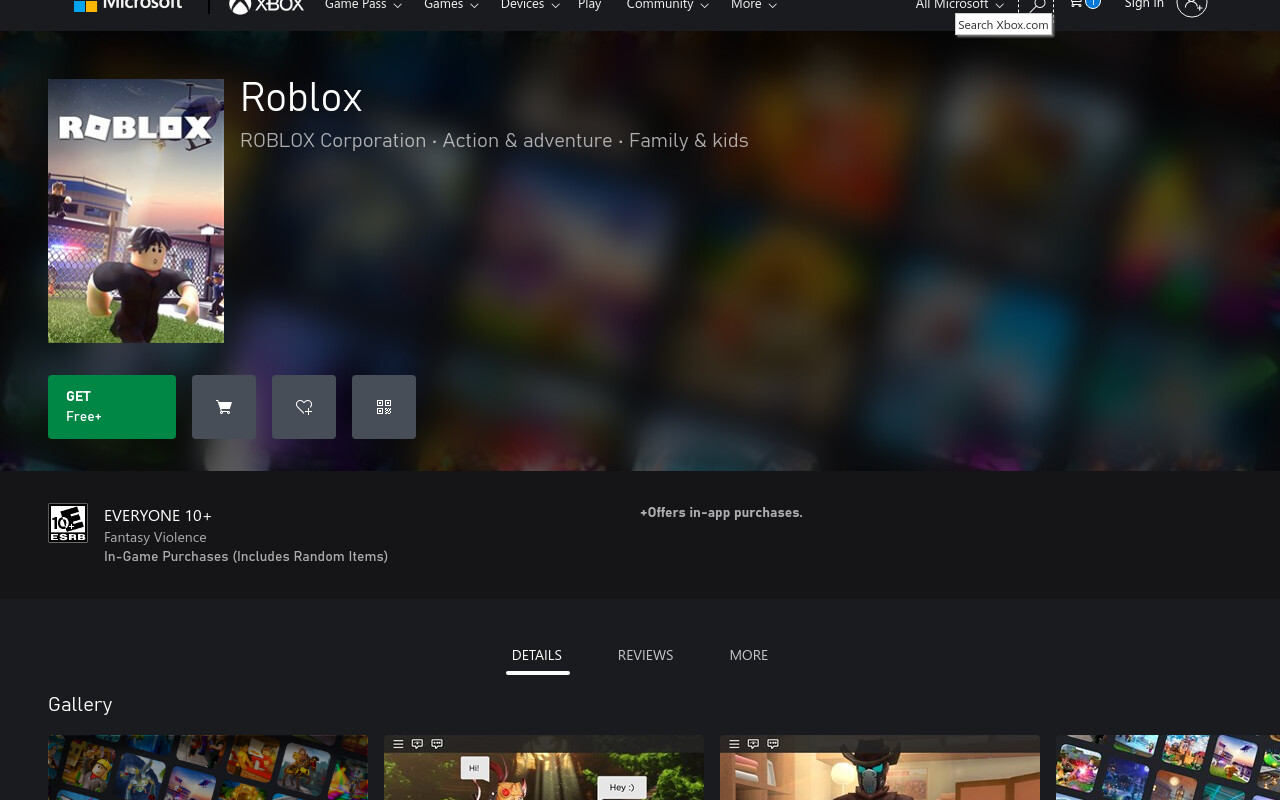Expand the Devices menu
Image resolution: width=1280 pixels, height=800 pixels.
(530, 5)
